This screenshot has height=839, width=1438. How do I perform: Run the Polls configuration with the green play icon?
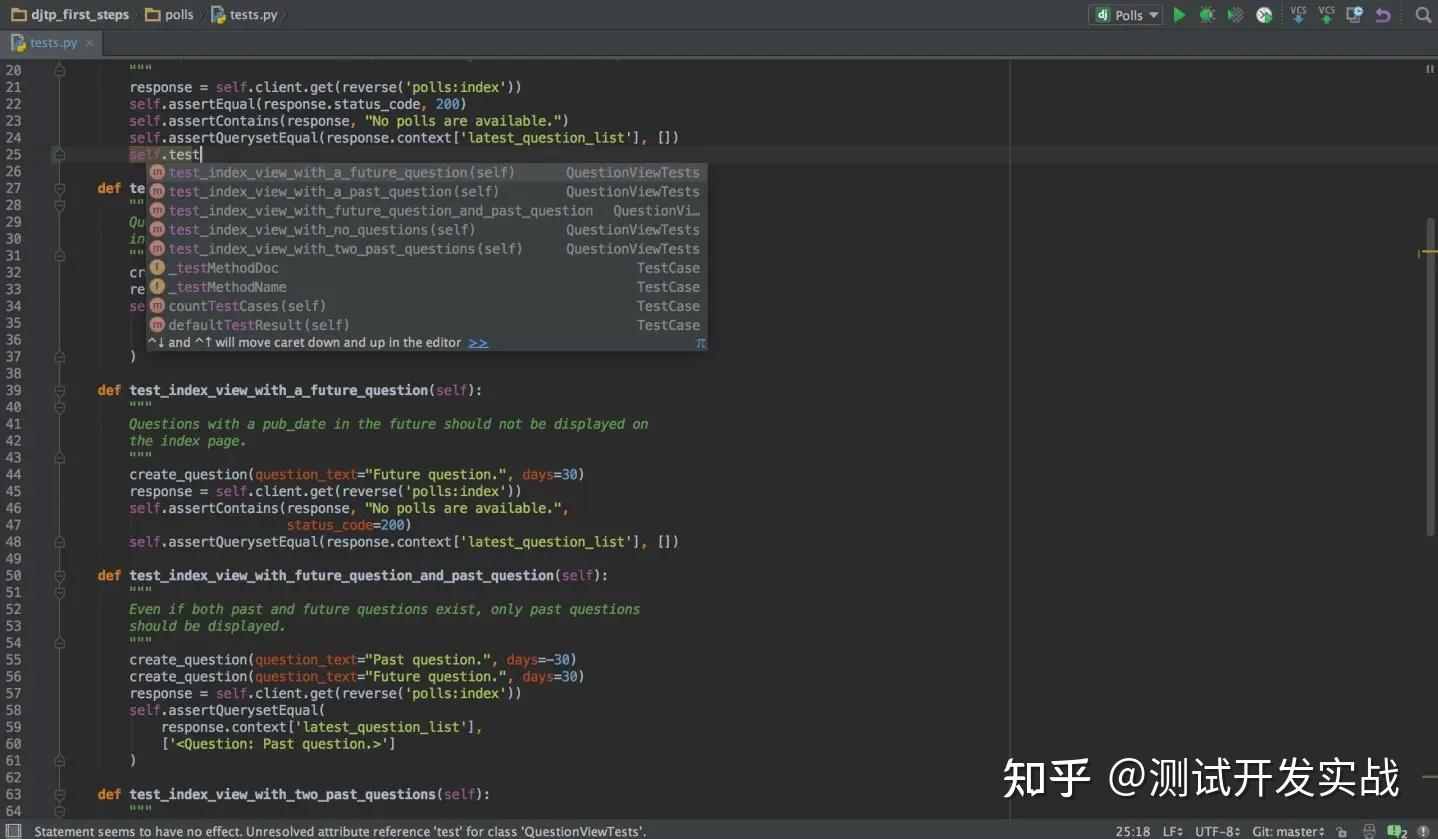coord(1180,15)
